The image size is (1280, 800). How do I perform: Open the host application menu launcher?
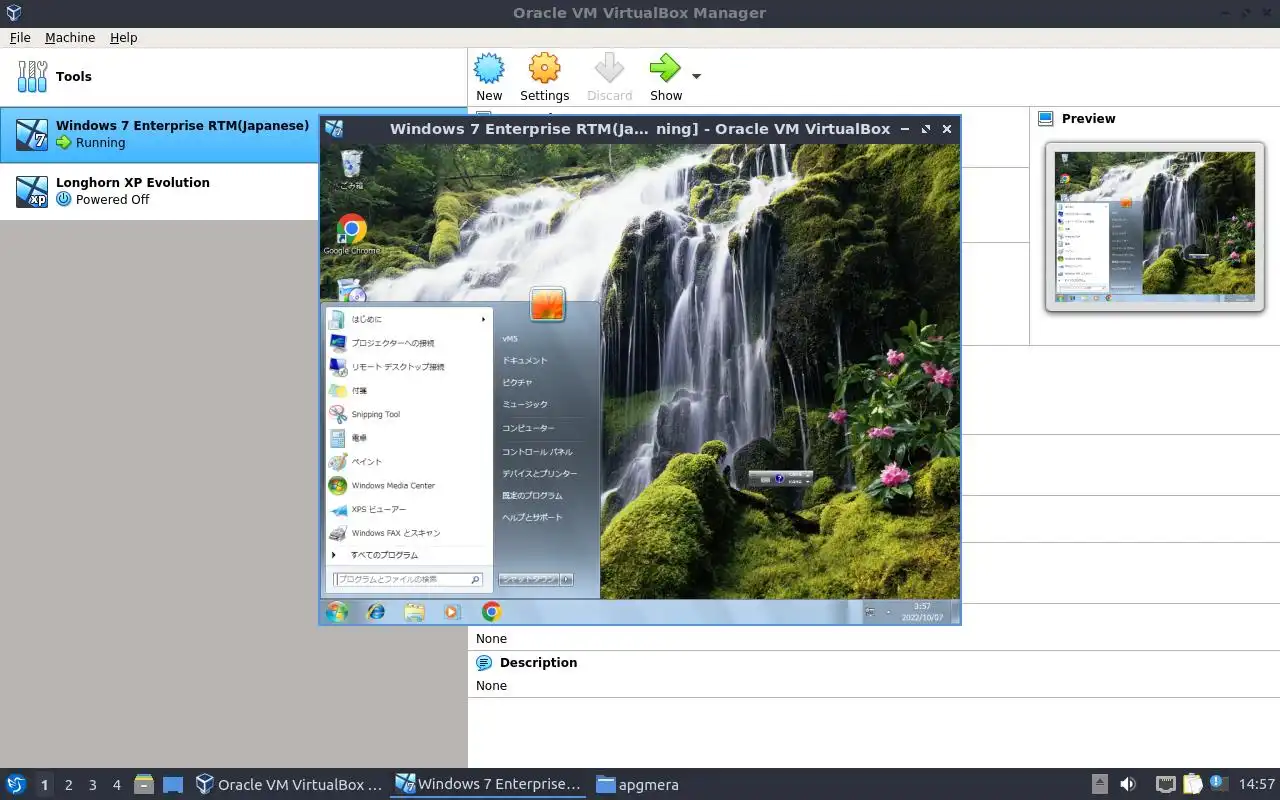16,784
